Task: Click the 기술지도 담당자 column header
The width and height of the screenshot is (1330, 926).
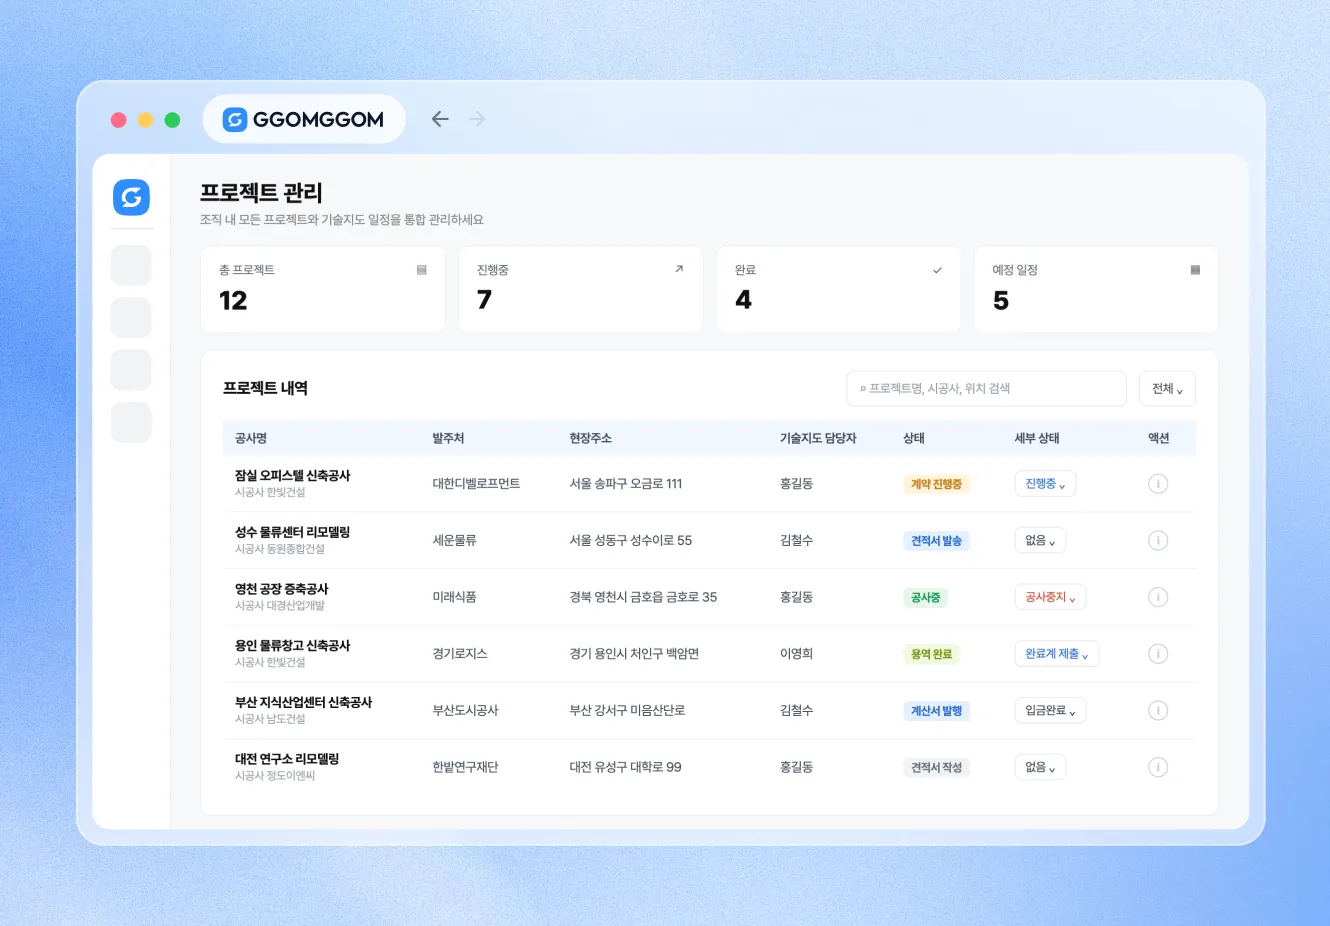Action: [818, 438]
